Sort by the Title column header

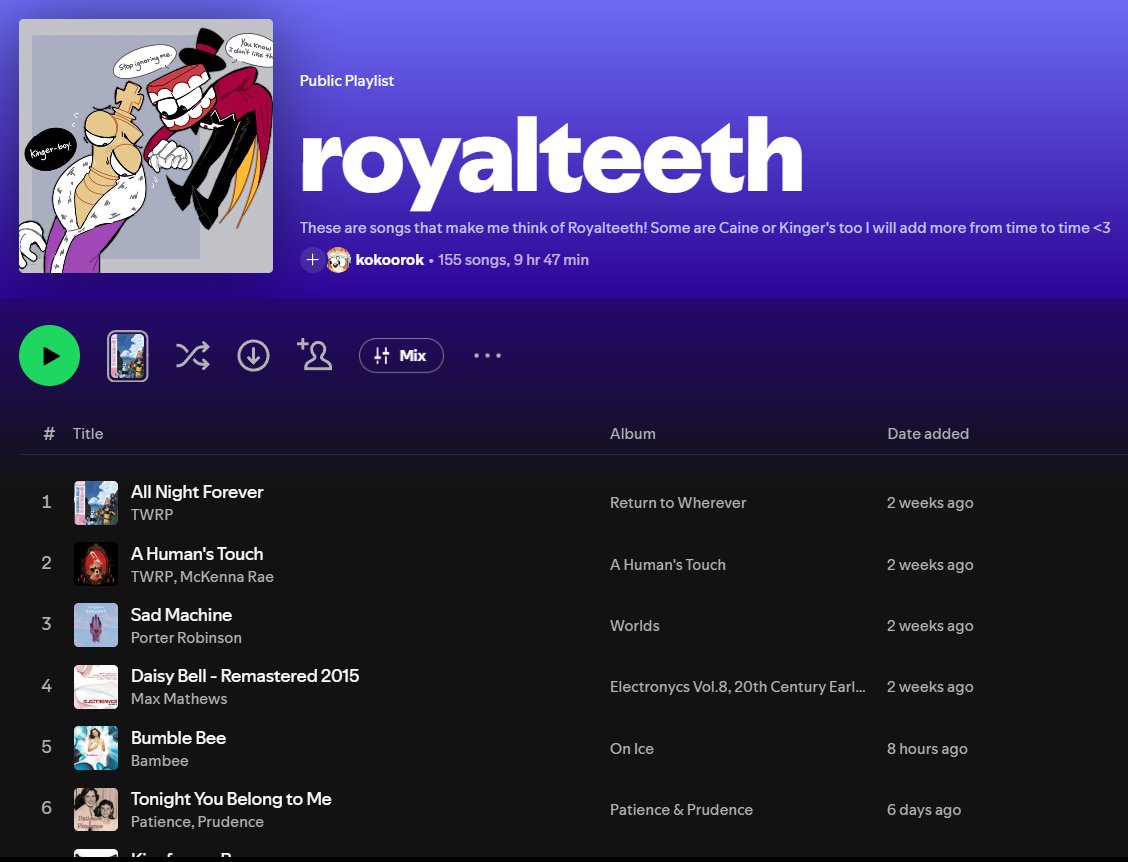(88, 434)
